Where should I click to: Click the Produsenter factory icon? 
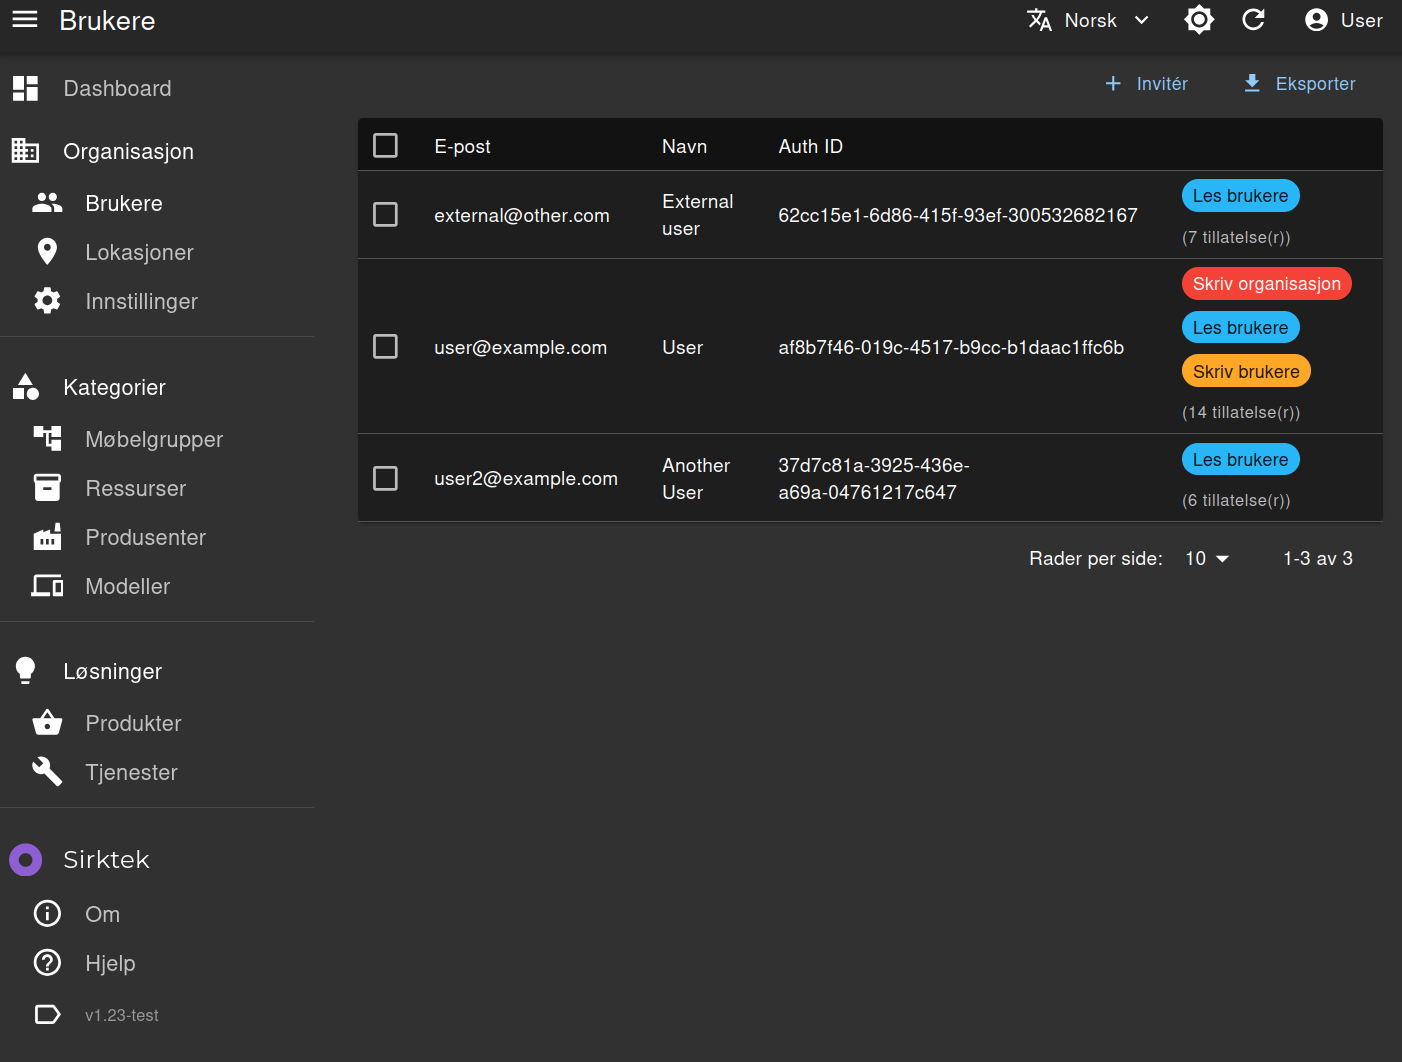click(x=47, y=538)
